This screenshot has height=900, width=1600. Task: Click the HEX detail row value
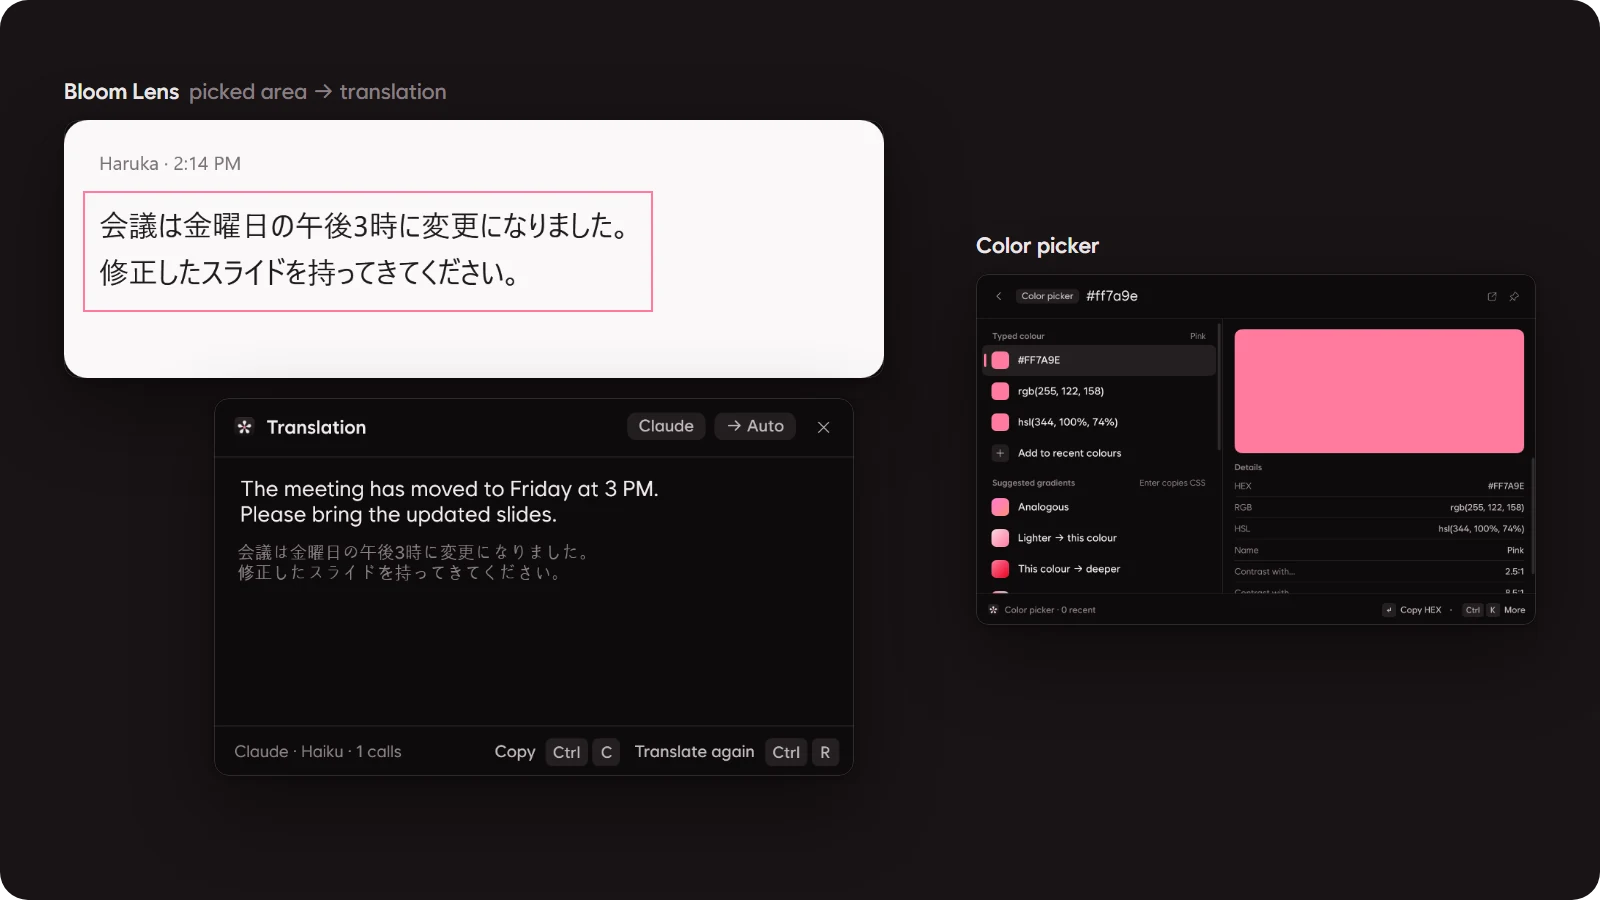[x=1505, y=486]
